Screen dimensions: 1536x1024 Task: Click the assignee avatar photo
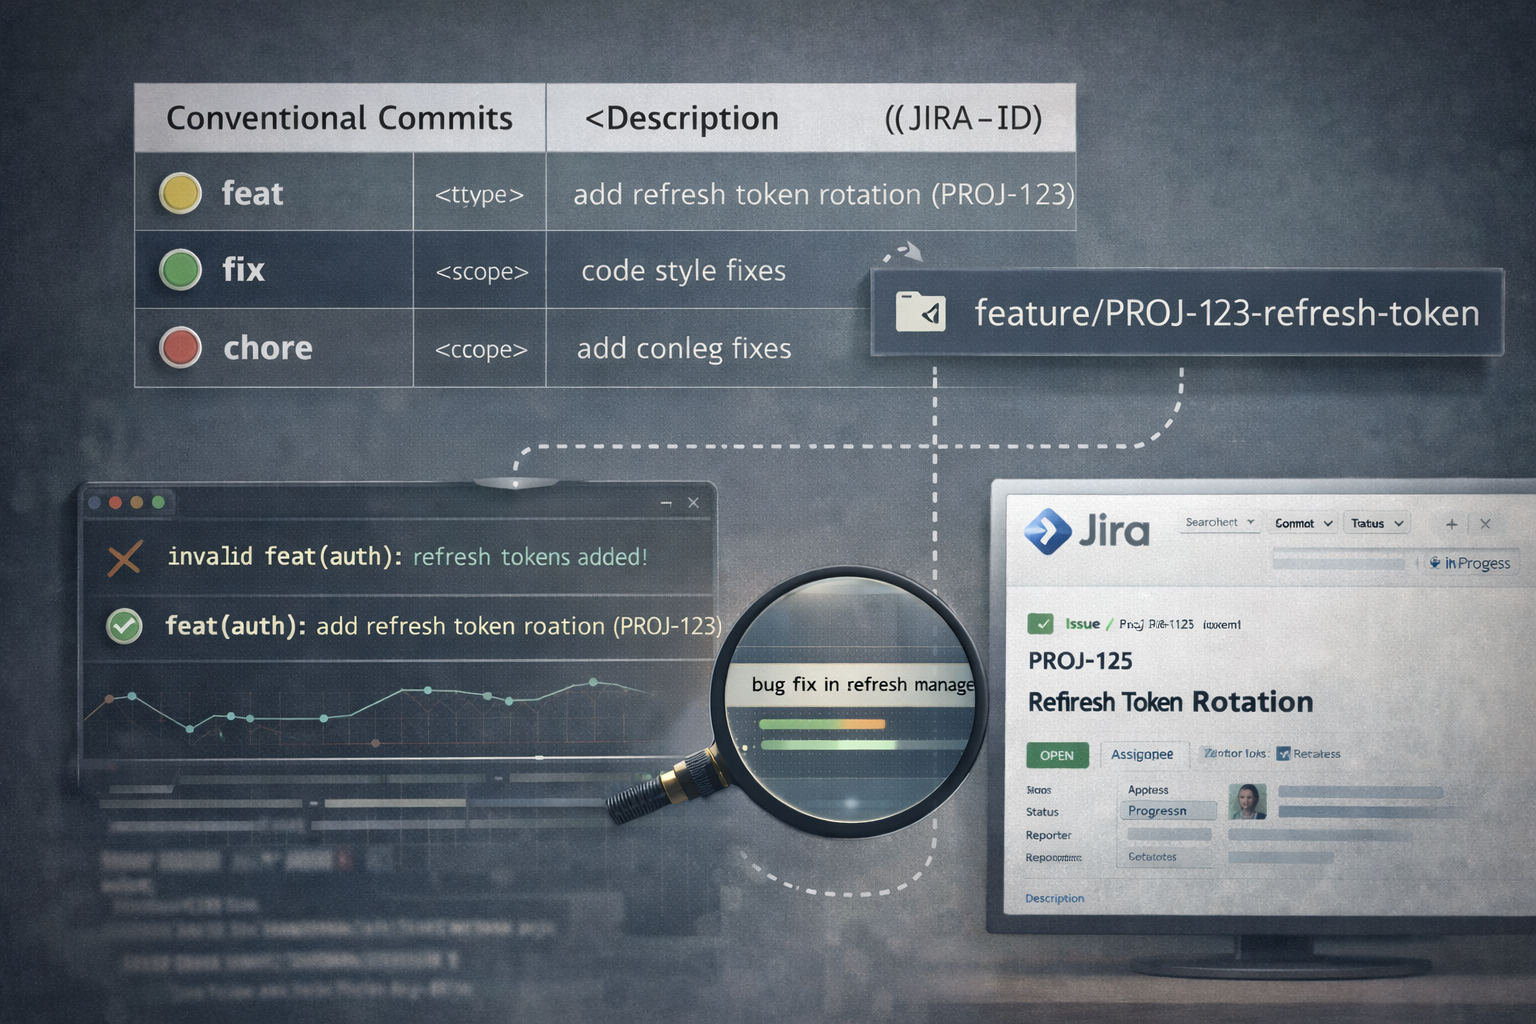tap(1247, 801)
